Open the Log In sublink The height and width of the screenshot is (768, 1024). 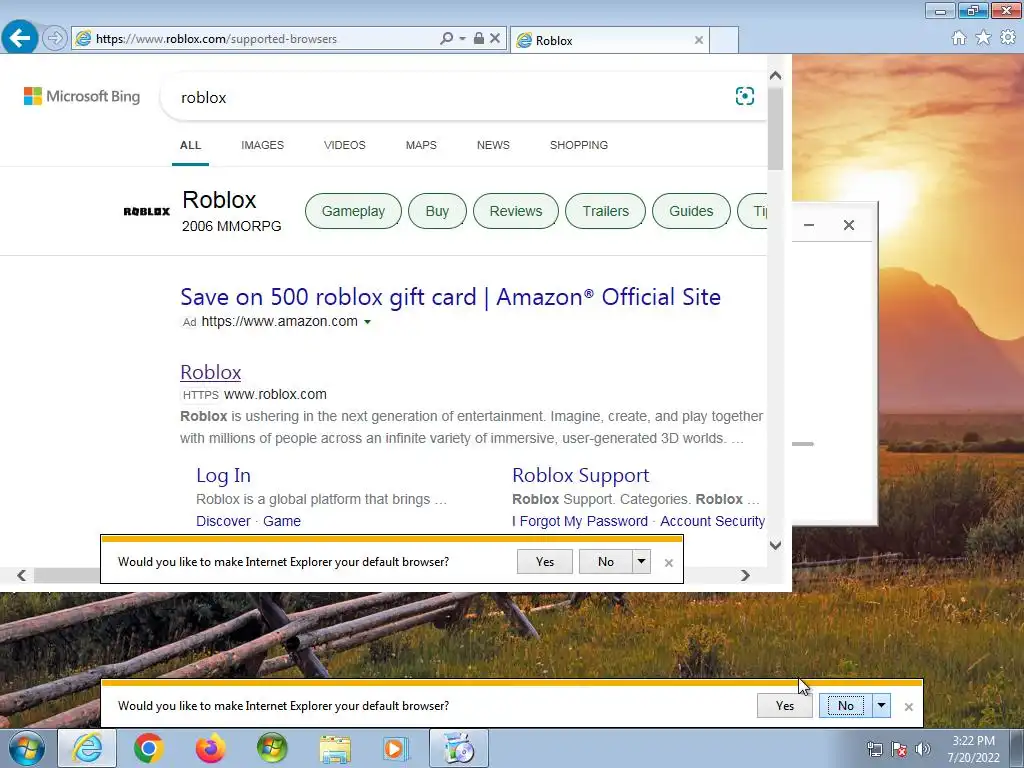tap(223, 475)
